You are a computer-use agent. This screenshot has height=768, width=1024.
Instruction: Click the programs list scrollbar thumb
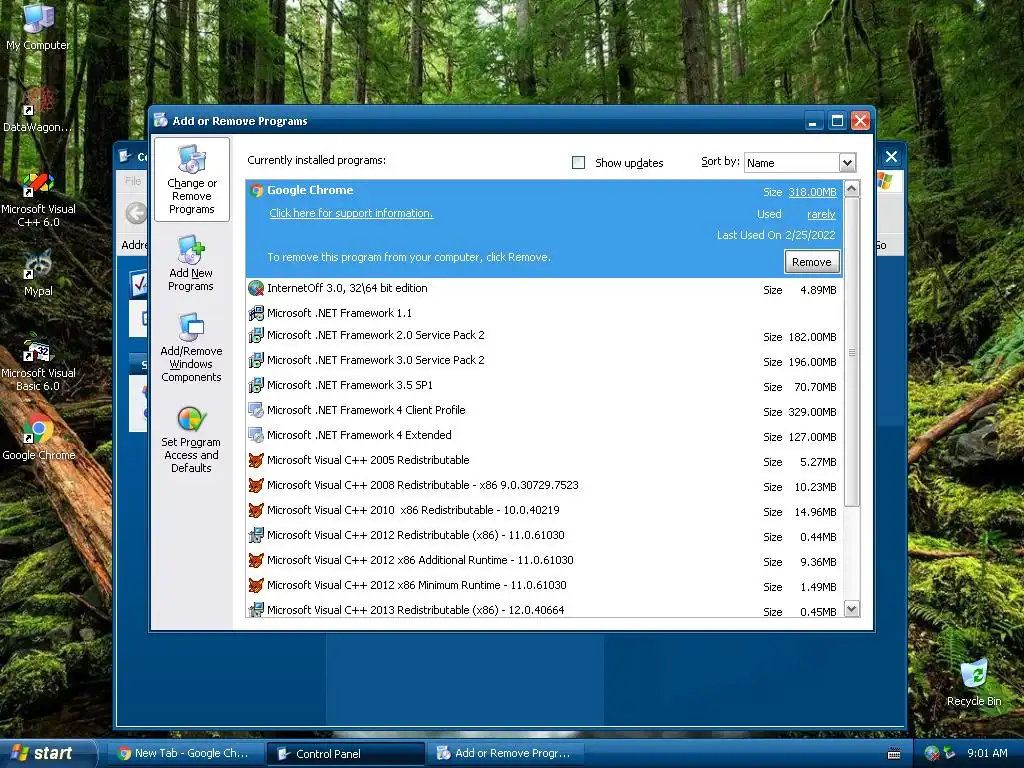[852, 352]
